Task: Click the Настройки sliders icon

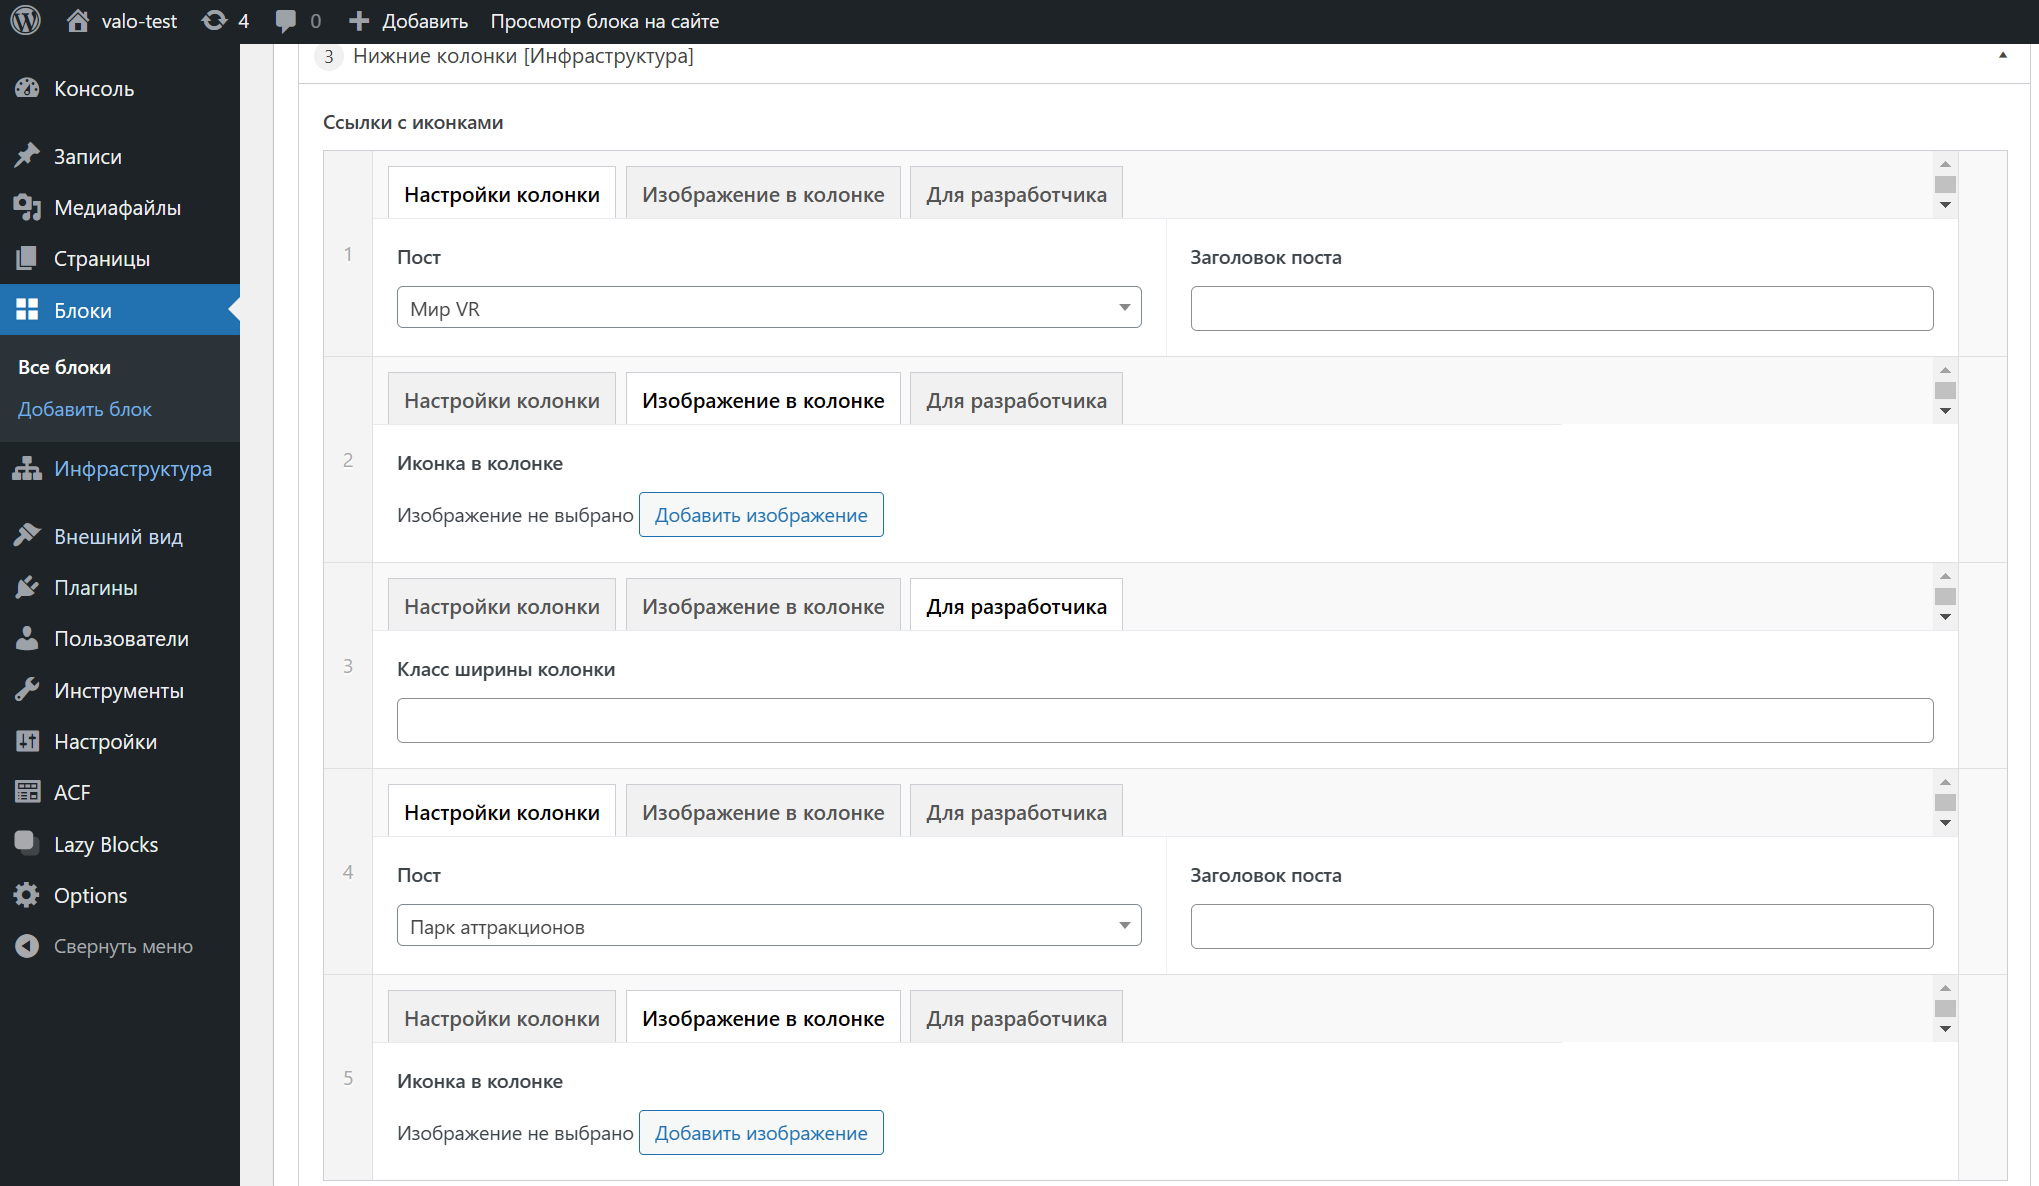Action: point(27,741)
